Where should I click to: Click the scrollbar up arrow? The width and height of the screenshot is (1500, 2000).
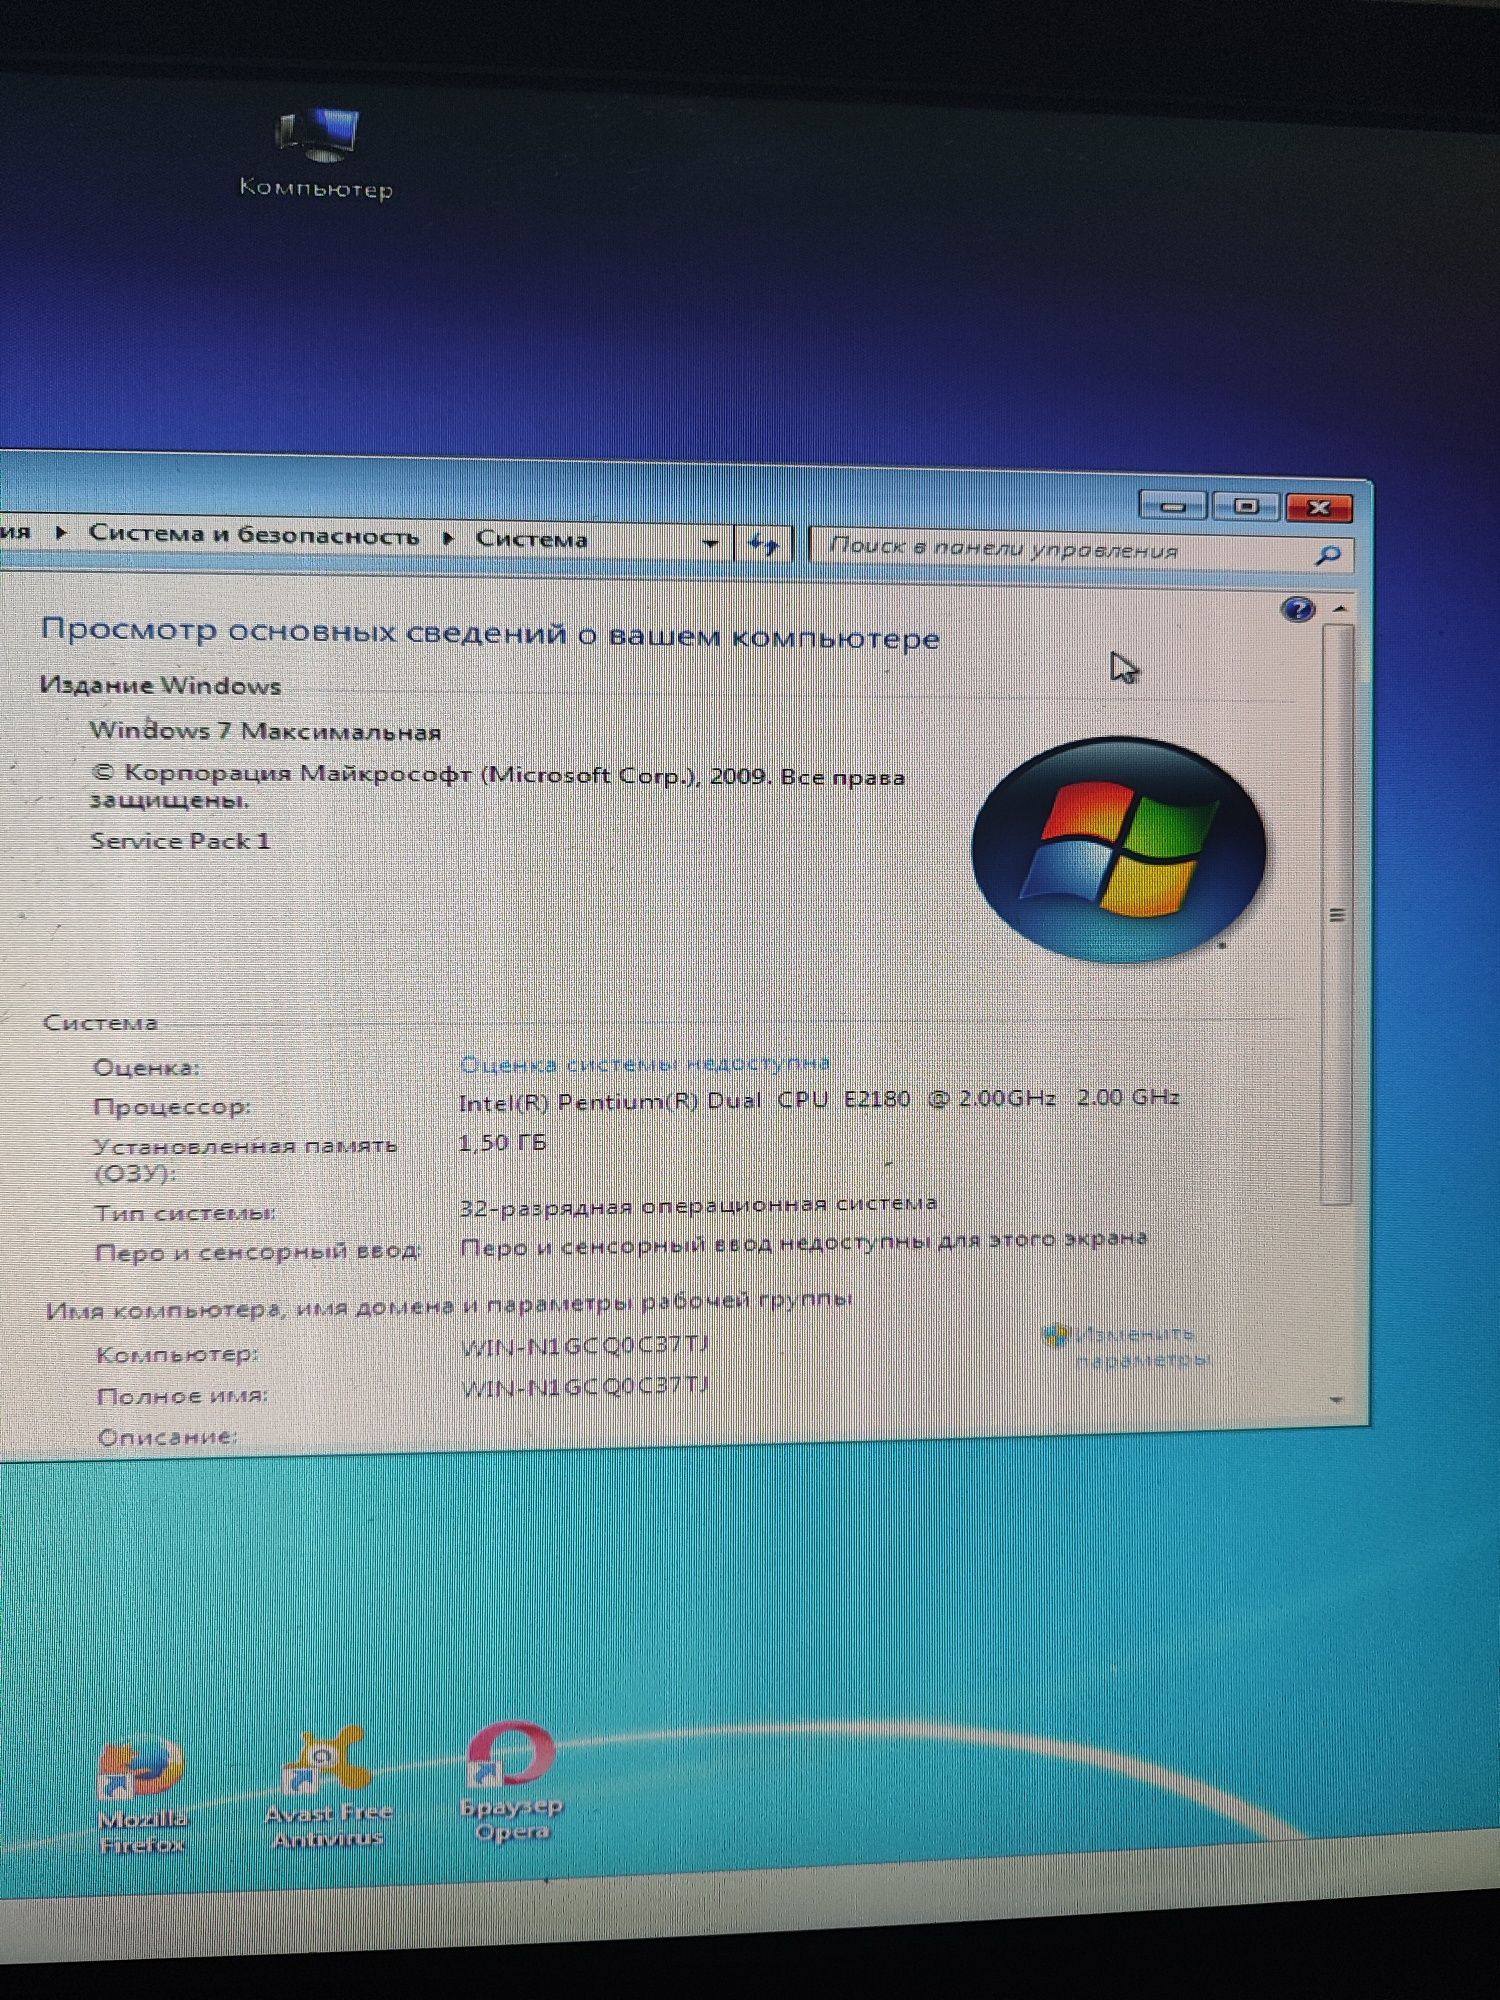pos(1340,608)
